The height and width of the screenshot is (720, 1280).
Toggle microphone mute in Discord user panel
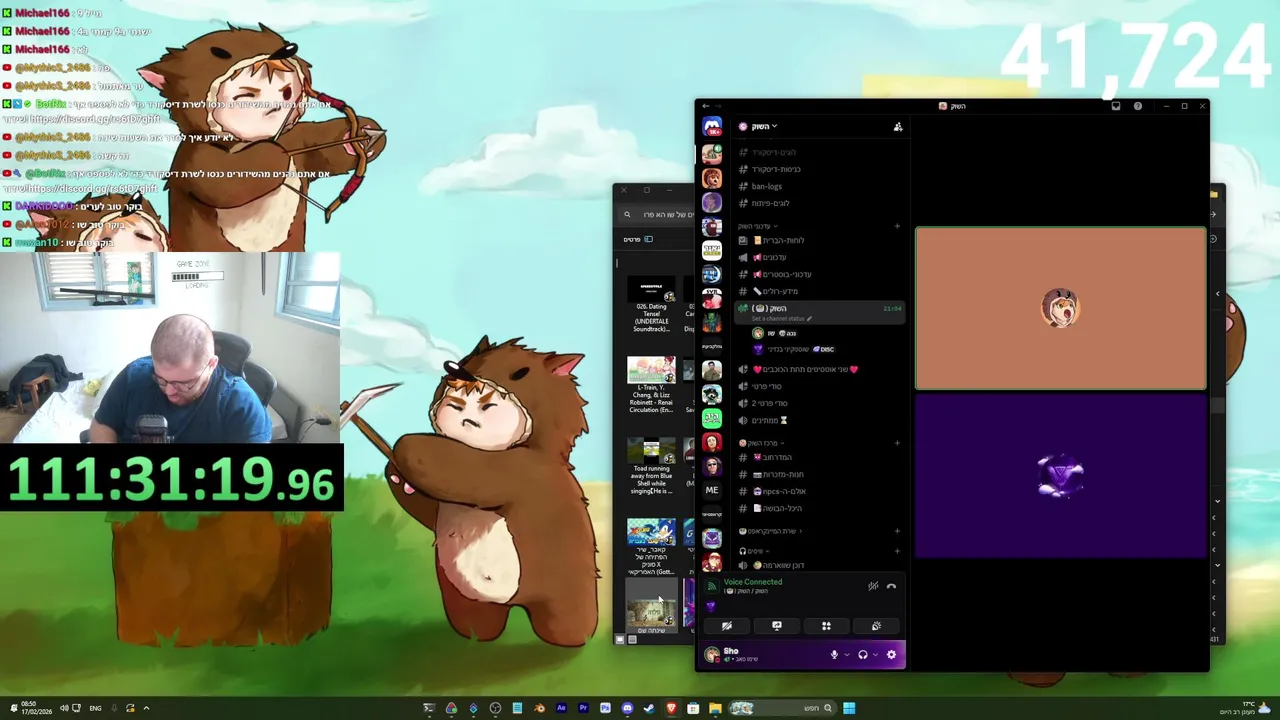tap(834, 655)
